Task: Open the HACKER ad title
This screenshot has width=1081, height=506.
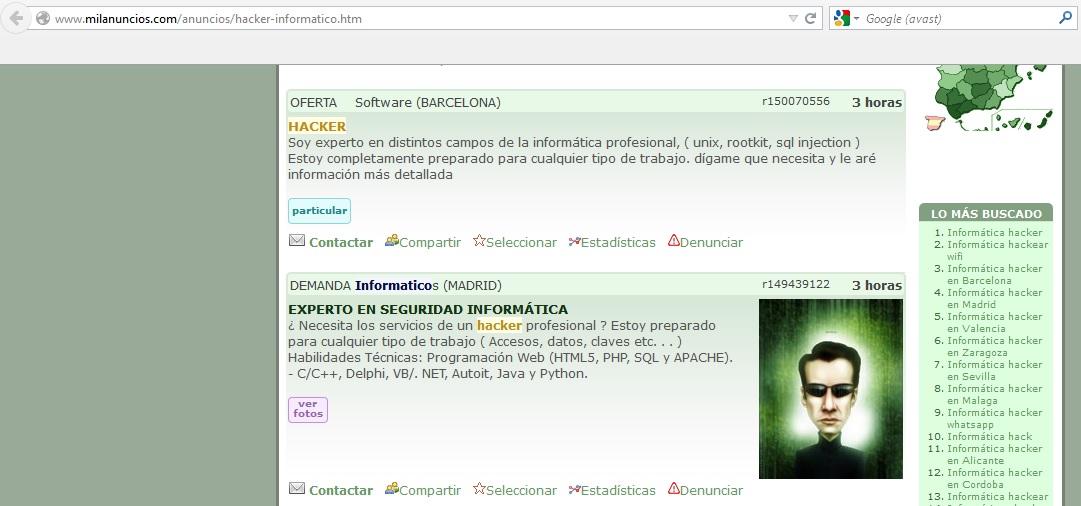Action: point(317,126)
